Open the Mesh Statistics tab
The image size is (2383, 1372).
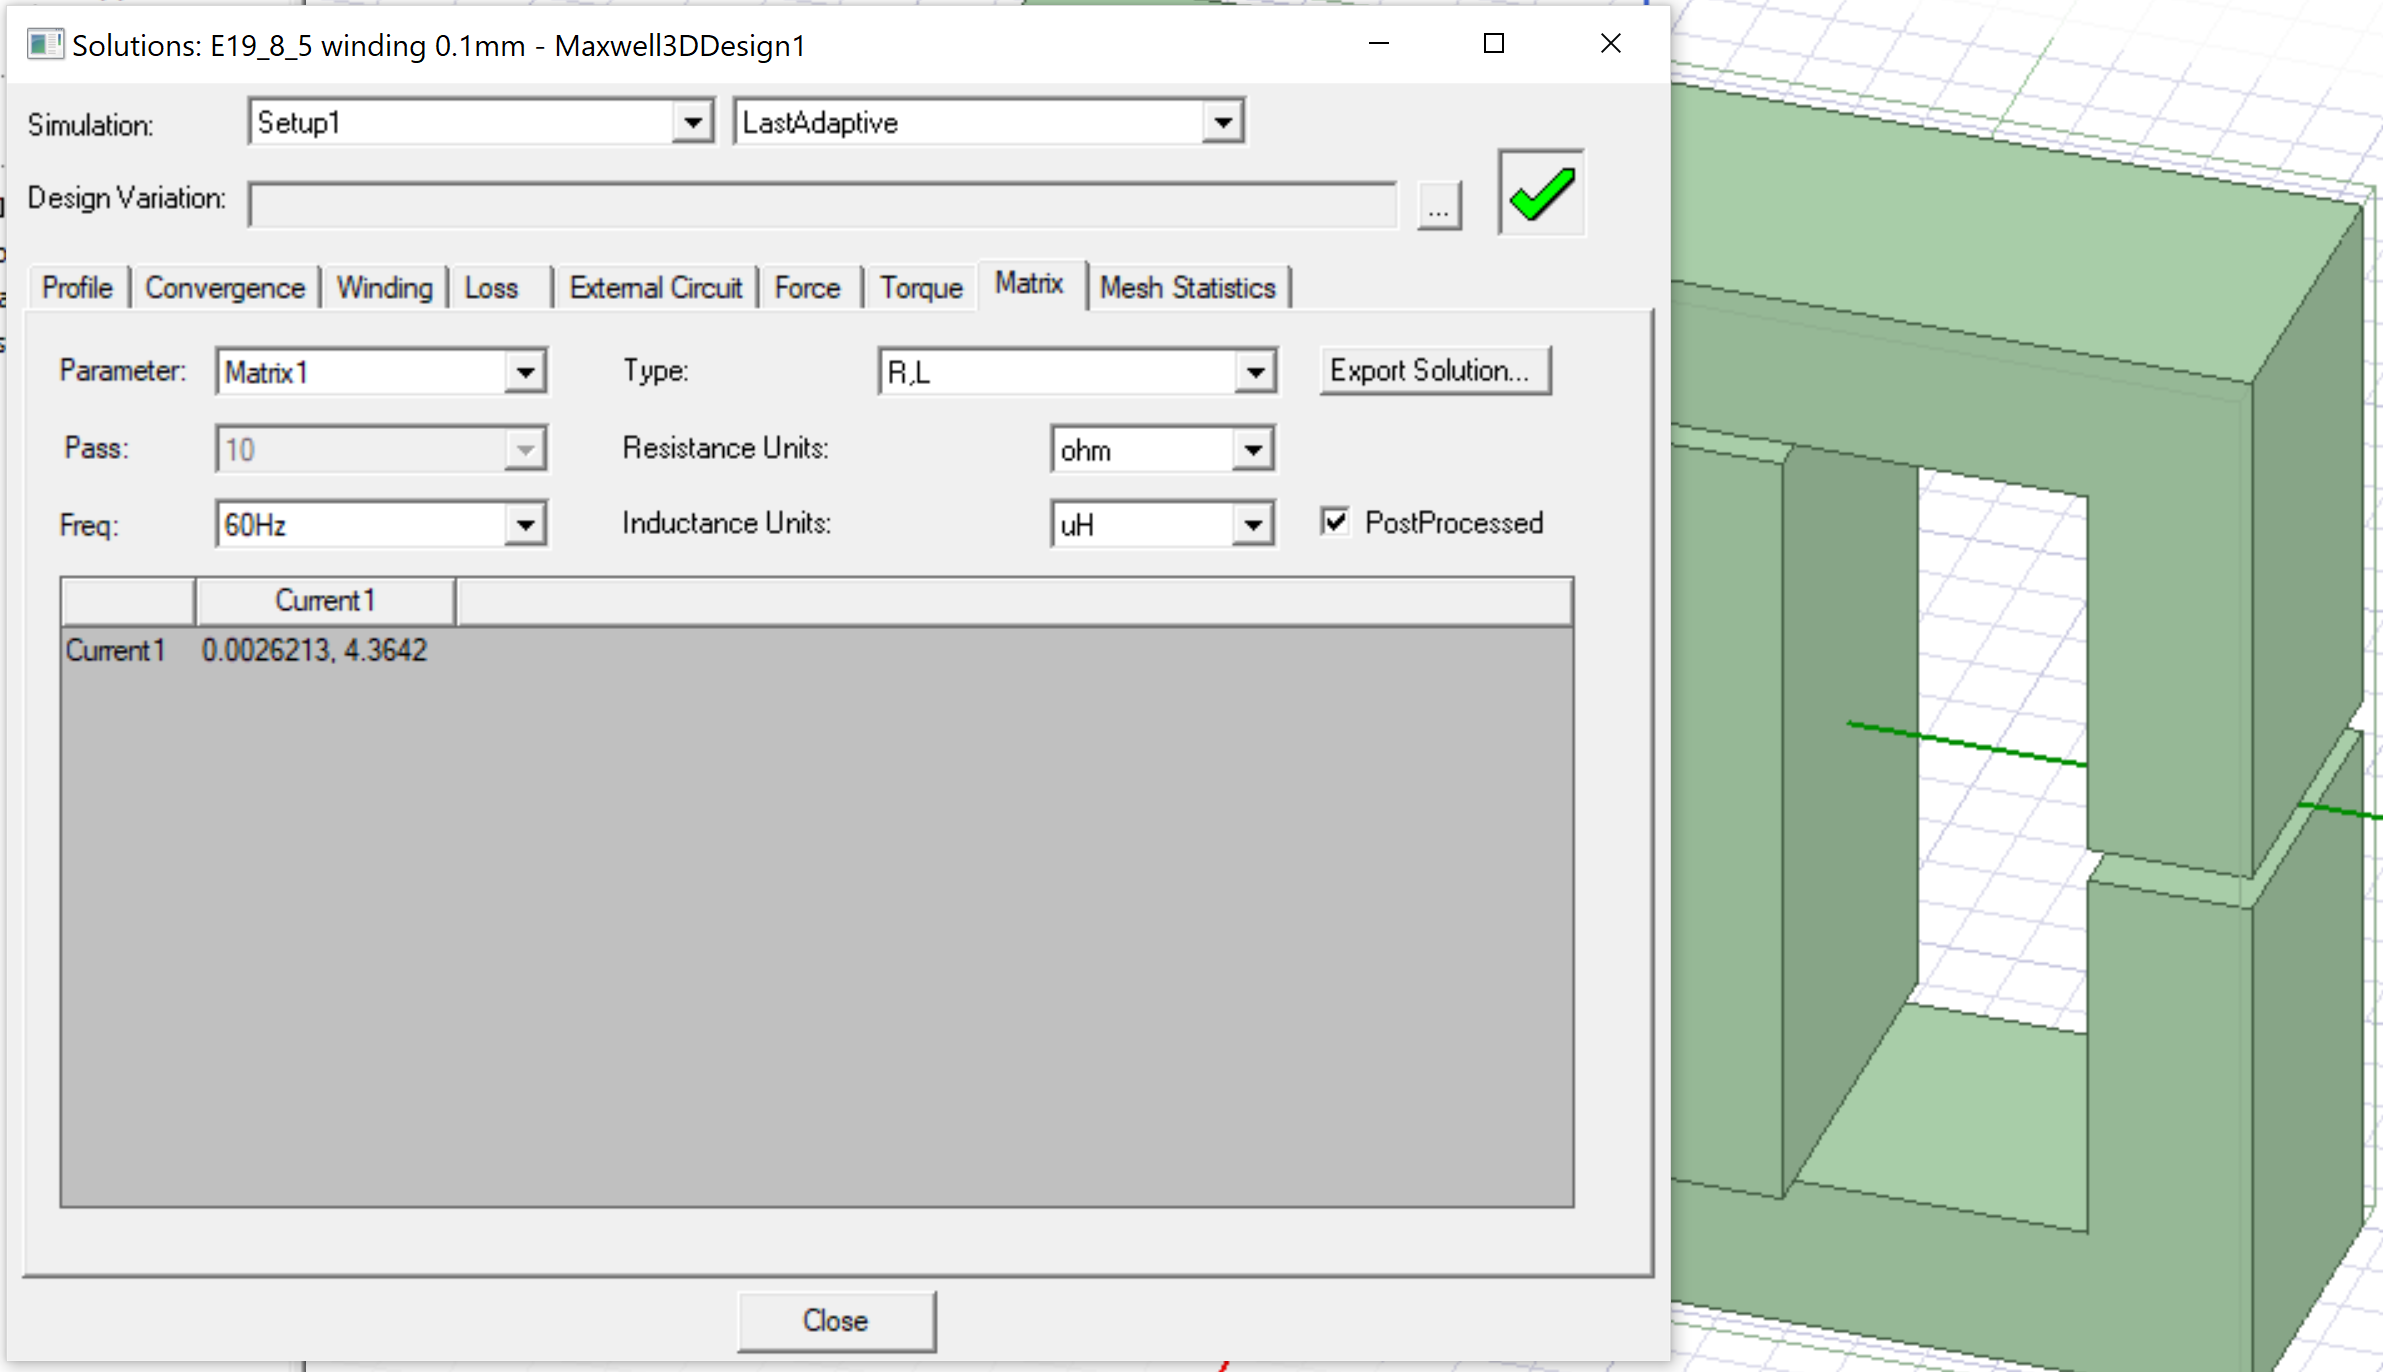(x=1187, y=288)
